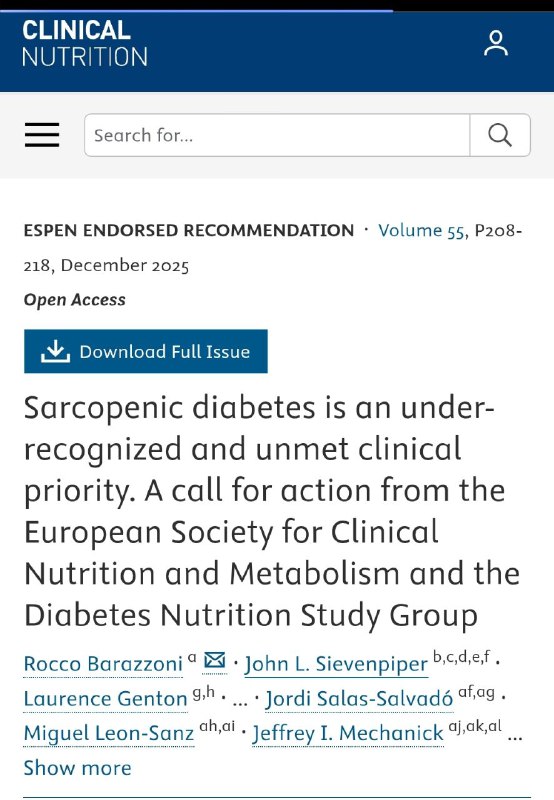554x800 pixels.
Task: Open the user account profile icon
Action: (496, 43)
